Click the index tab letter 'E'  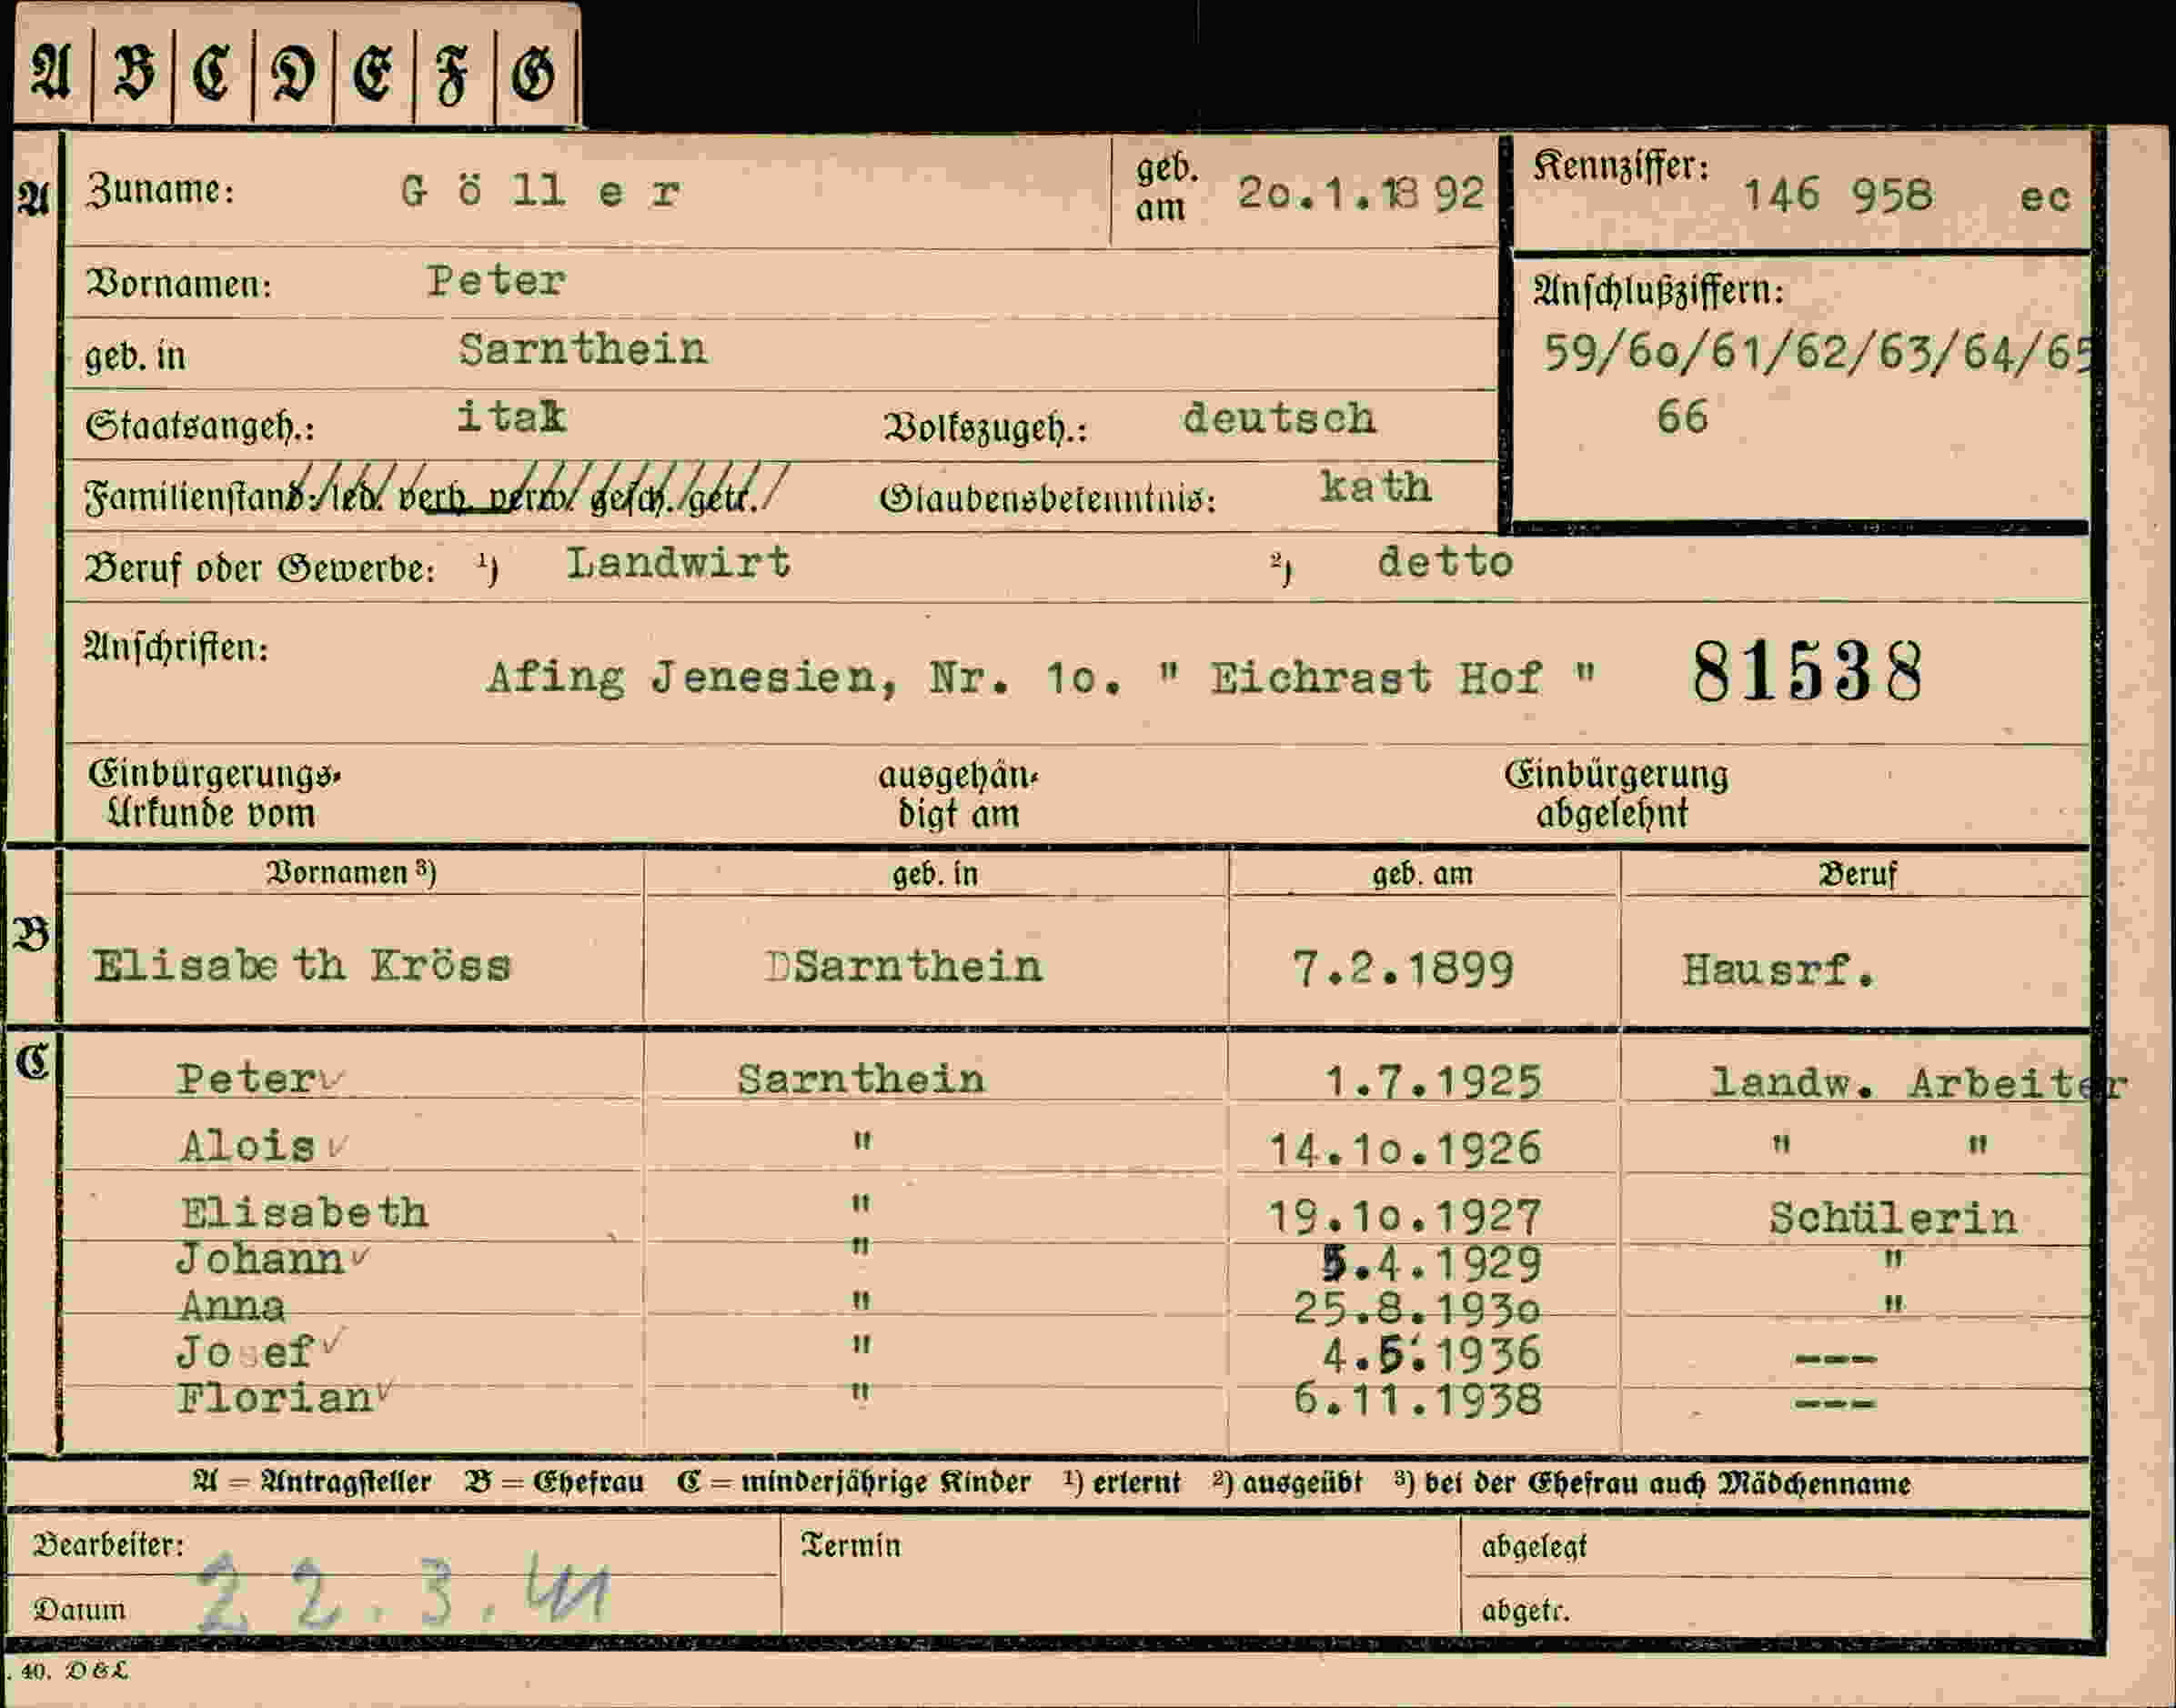(373, 75)
